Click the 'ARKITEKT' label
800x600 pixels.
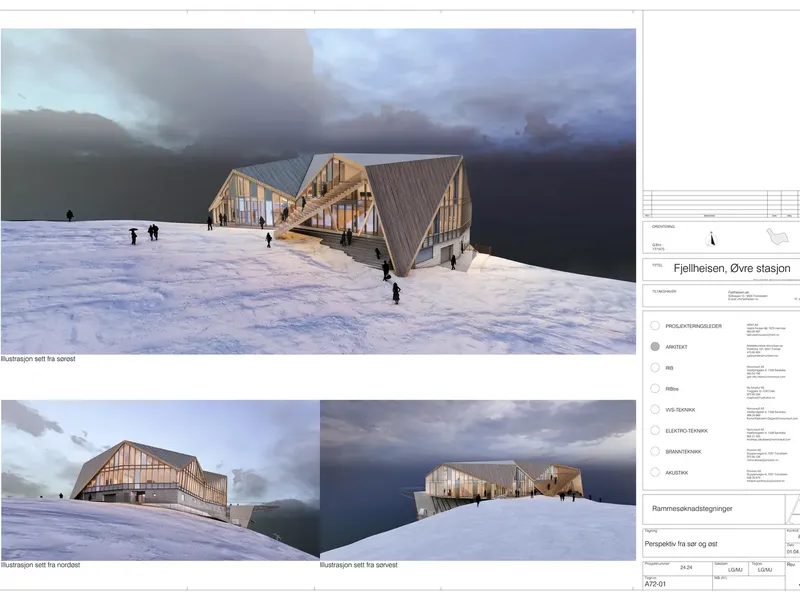(677, 347)
